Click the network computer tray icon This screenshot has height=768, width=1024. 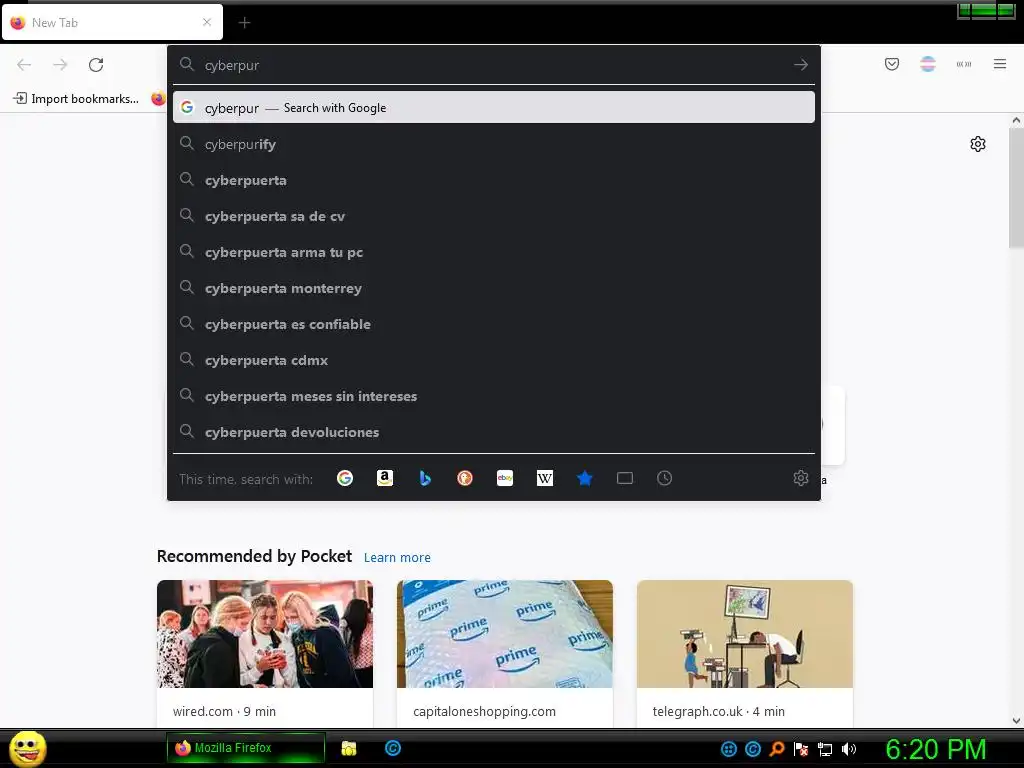click(825, 749)
